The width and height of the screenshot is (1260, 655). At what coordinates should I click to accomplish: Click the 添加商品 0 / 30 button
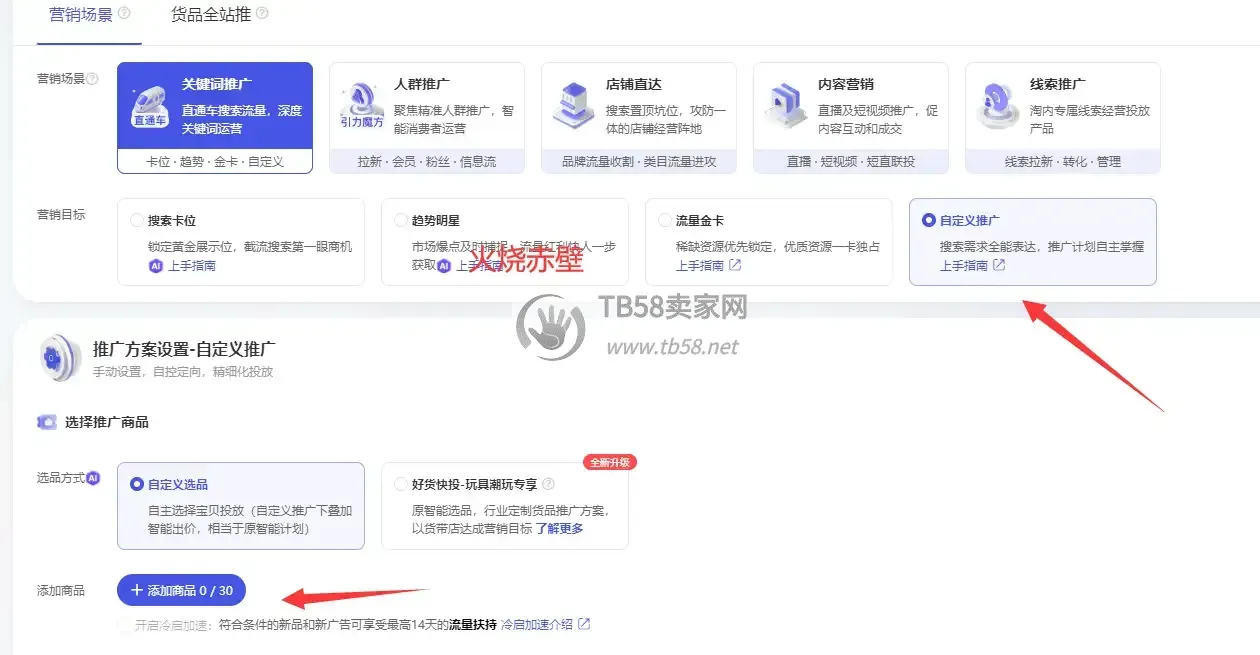tap(181, 590)
